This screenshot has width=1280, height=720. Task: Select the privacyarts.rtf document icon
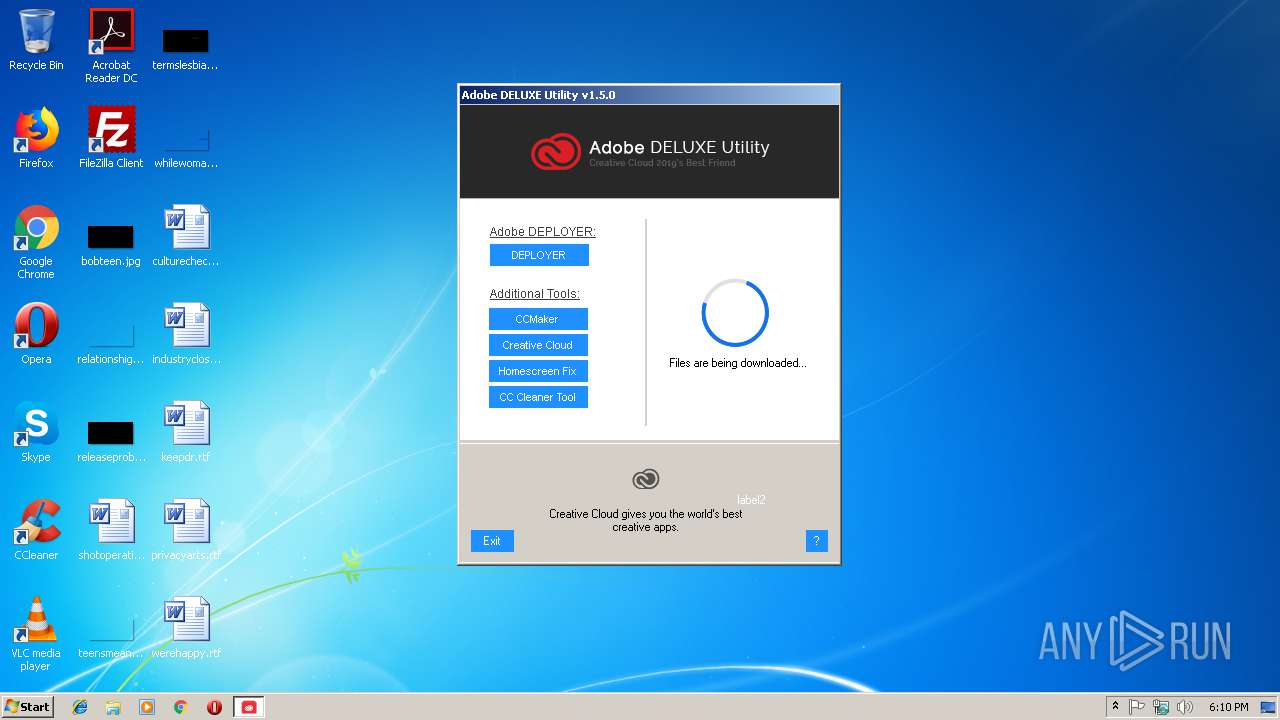[x=186, y=530]
